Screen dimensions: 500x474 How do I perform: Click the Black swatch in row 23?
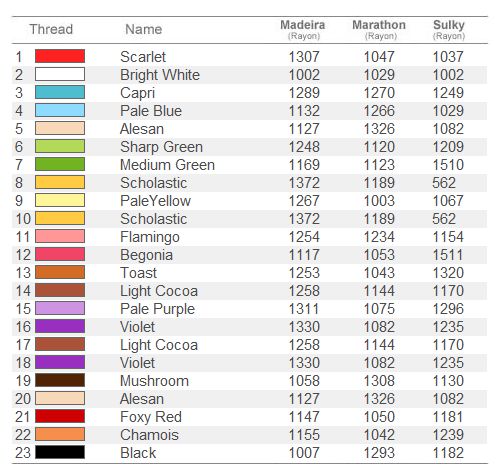[60, 452]
